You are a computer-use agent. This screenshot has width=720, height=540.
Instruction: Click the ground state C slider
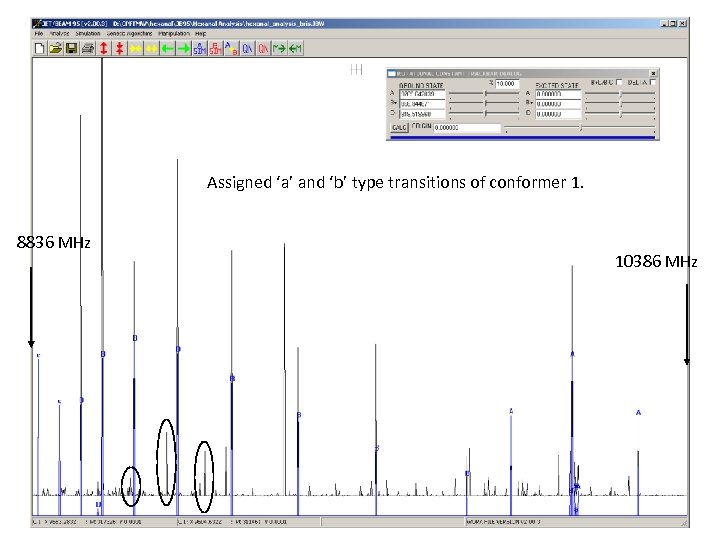[x=484, y=113]
